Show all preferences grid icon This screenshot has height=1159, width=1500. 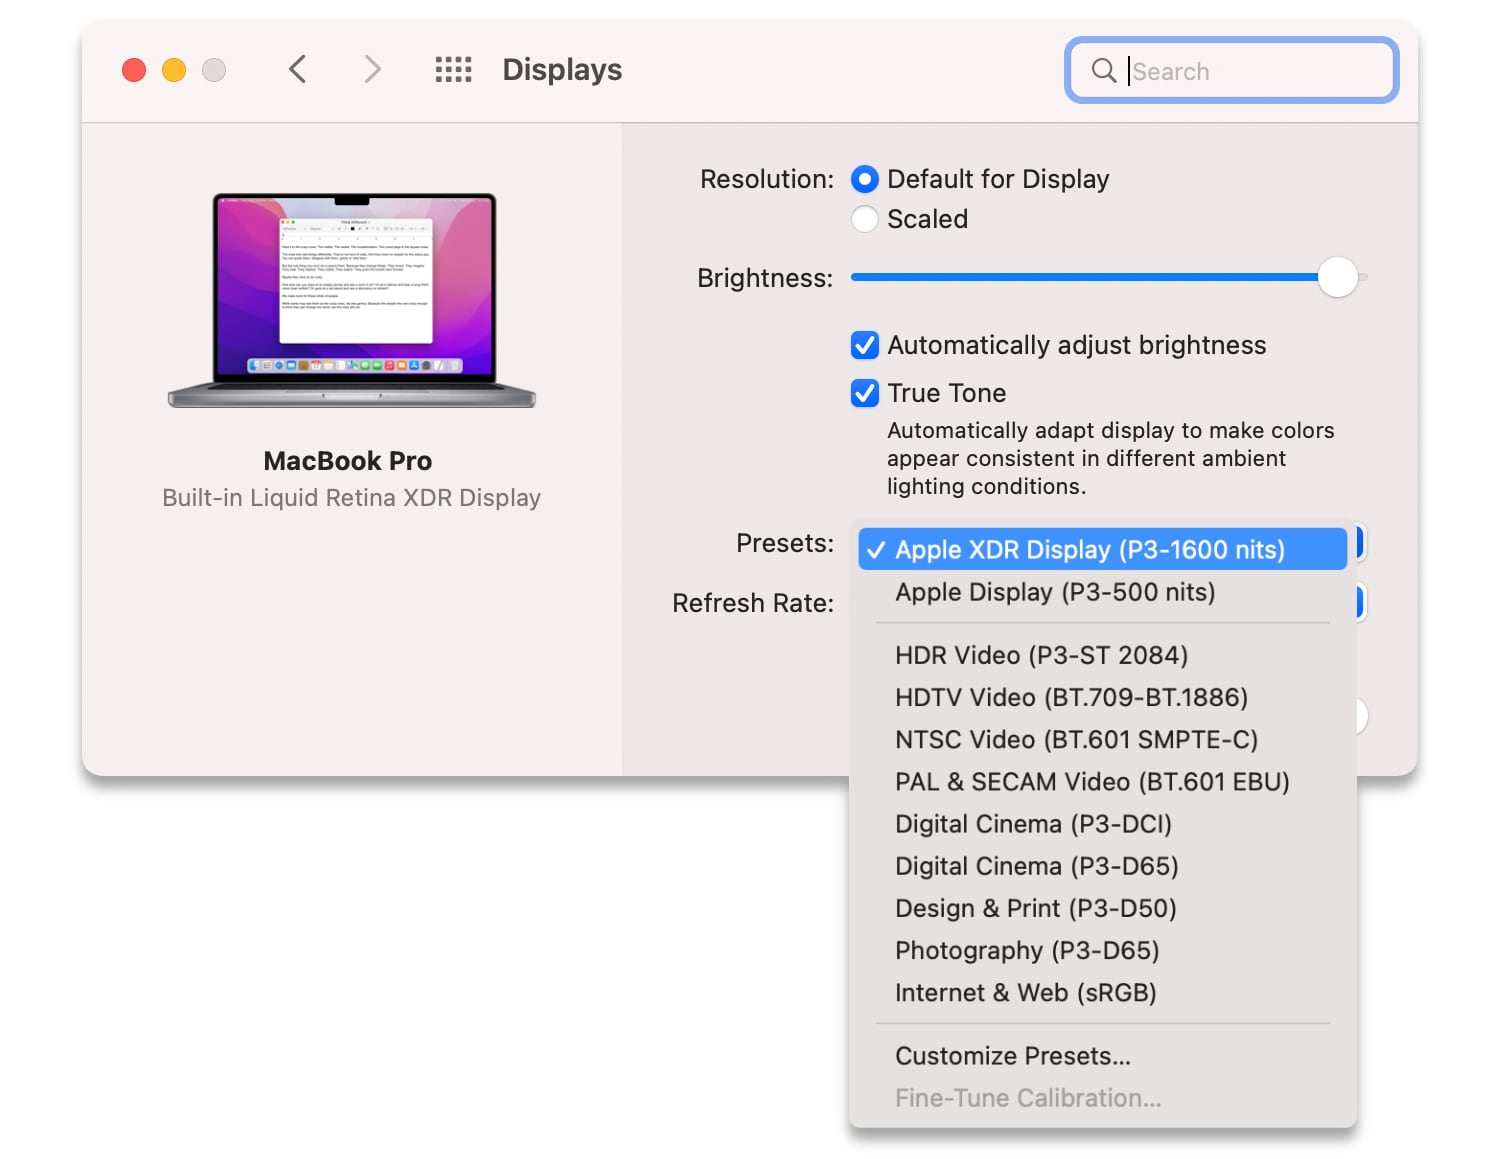(x=453, y=69)
